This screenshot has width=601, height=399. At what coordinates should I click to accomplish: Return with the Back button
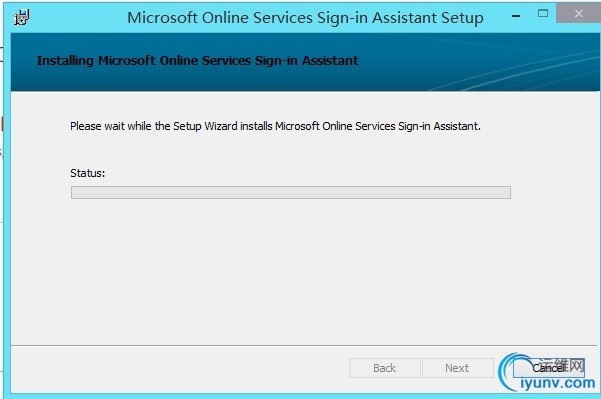point(384,368)
